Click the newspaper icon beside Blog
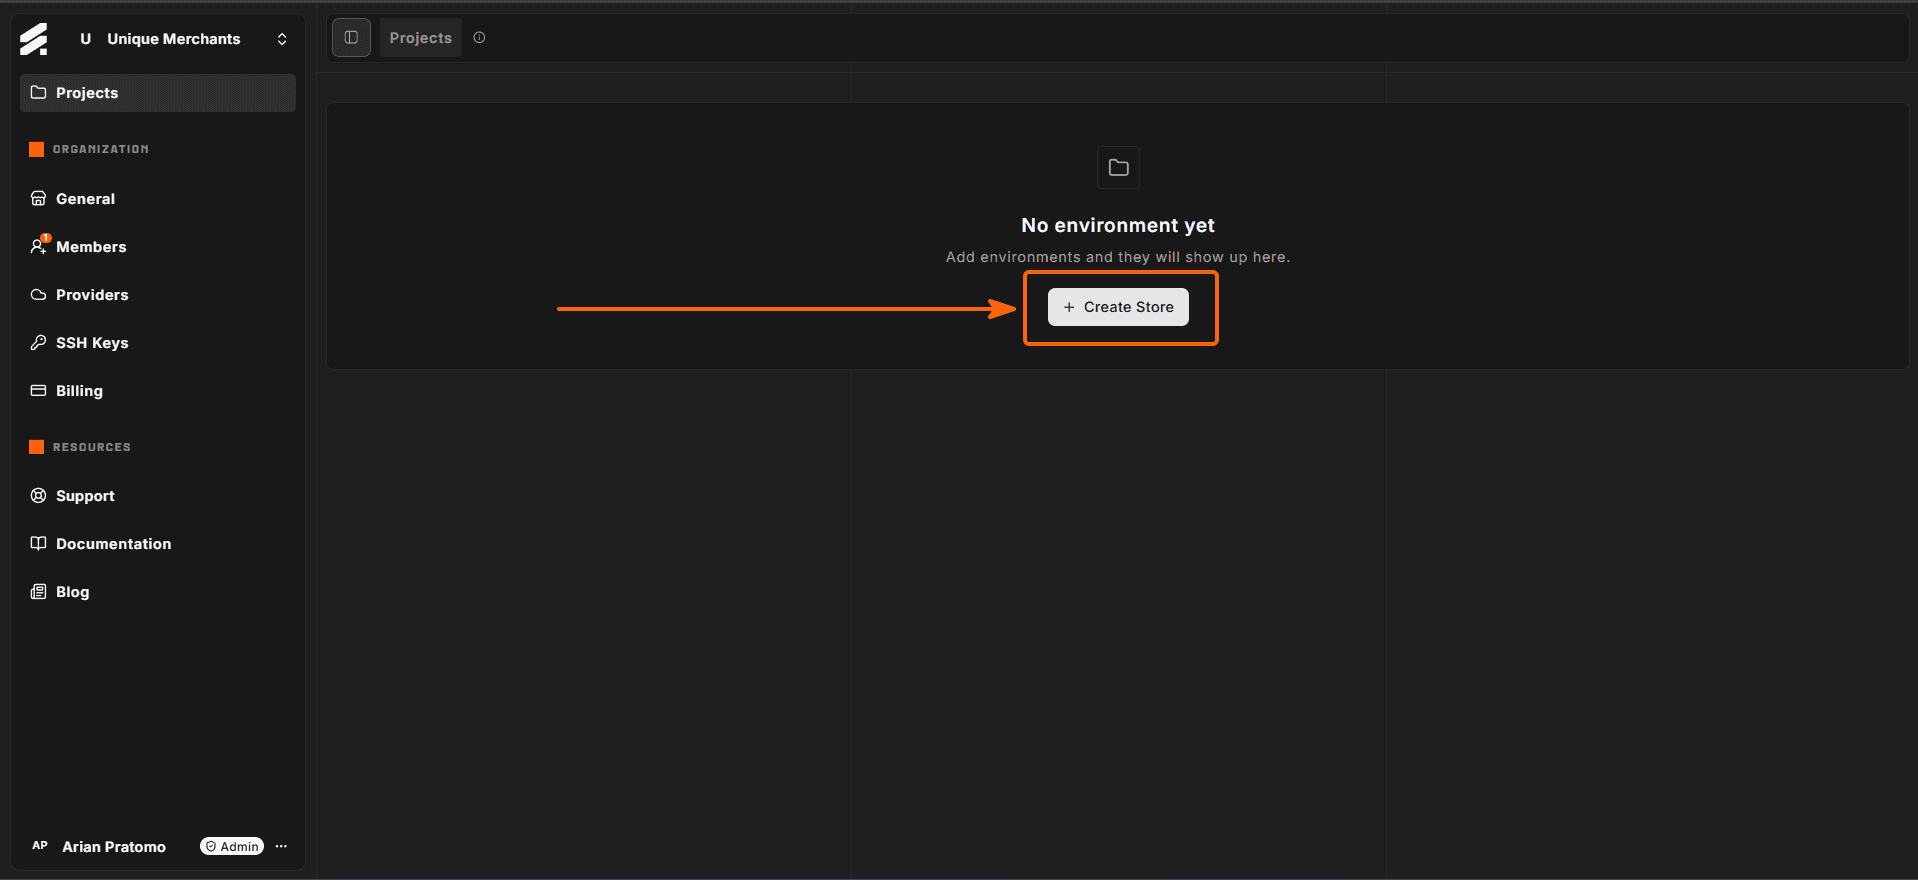 (x=39, y=592)
